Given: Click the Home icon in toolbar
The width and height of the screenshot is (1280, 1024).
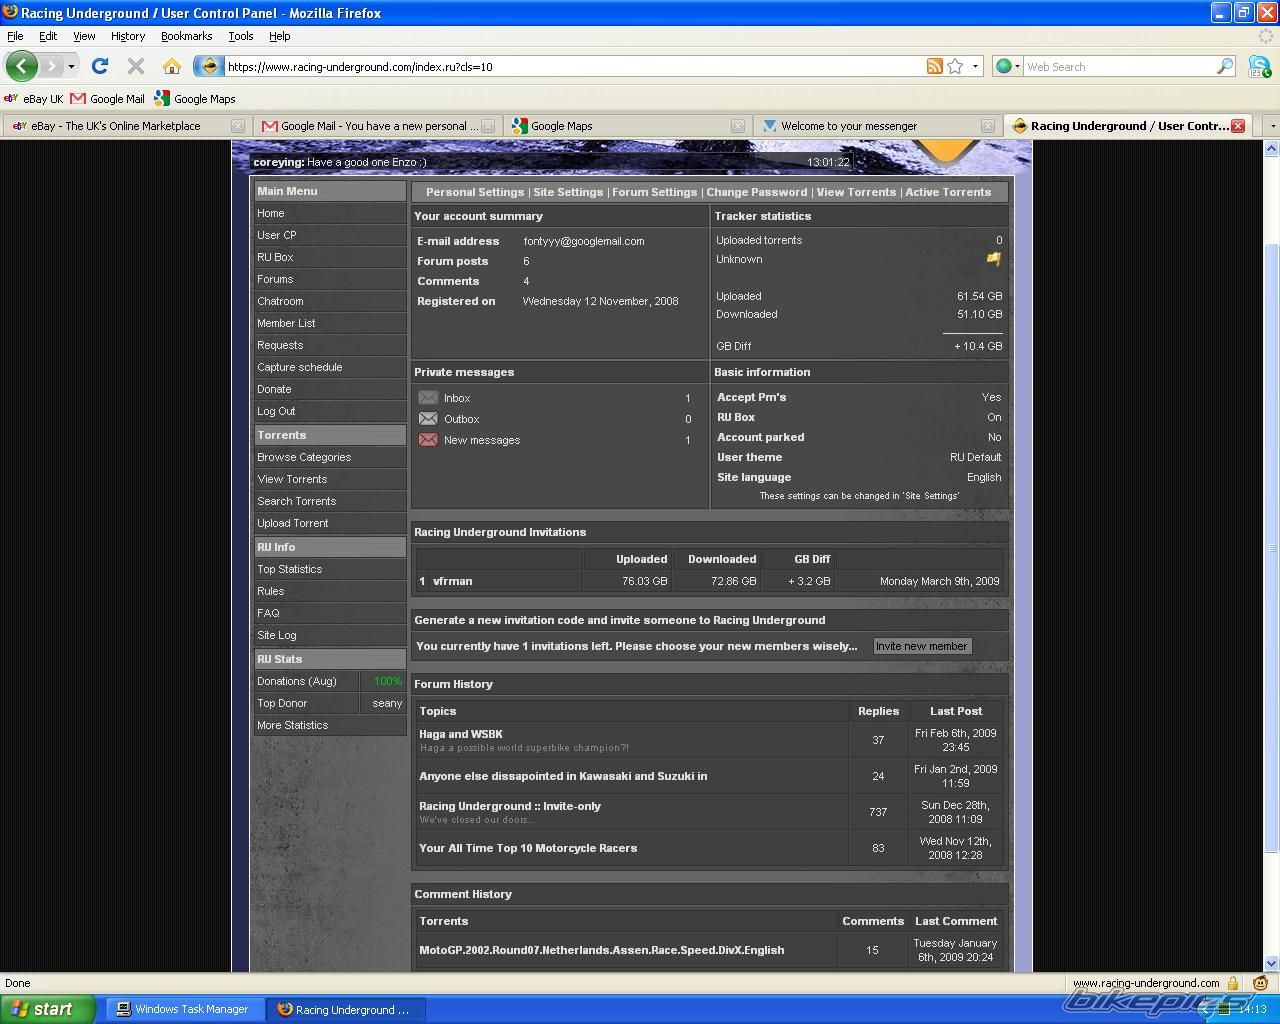Looking at the screenshot, I should (x=171, y=67).
